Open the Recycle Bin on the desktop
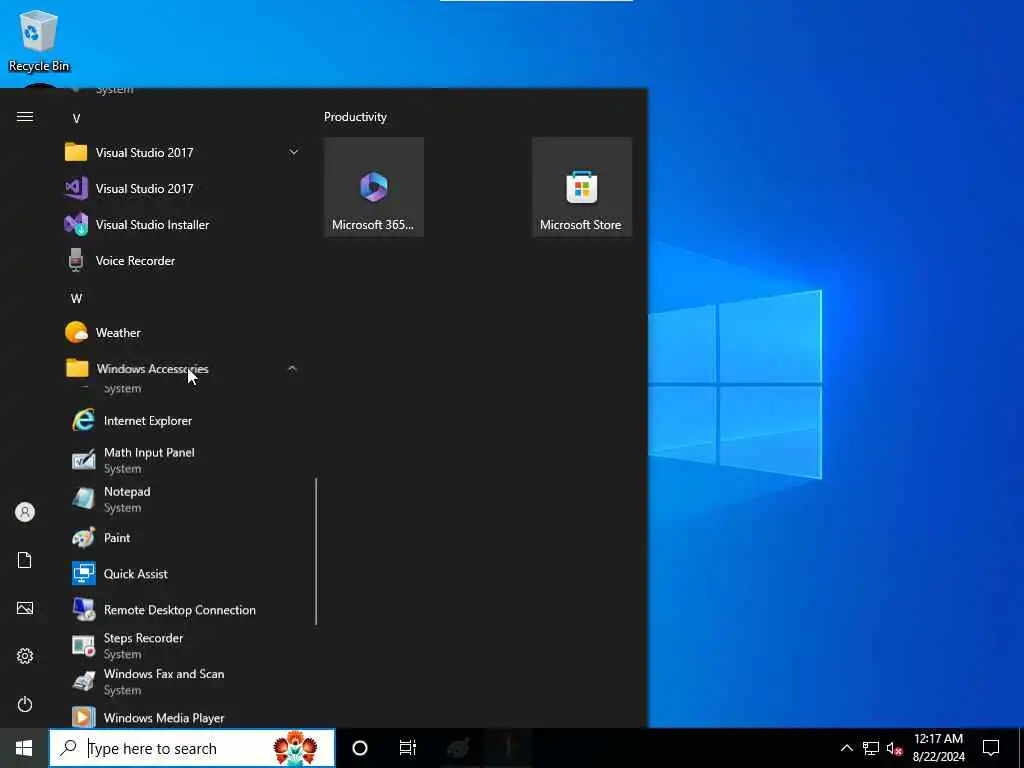This screenshot has height=768, width=1024. 39,40
